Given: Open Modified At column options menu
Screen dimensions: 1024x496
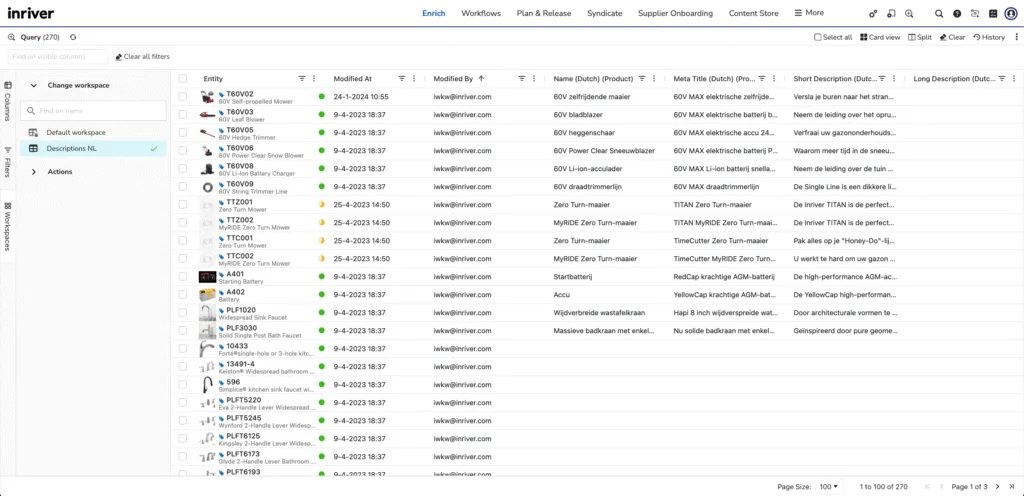Looking at the screenshot, I should [414, 78].
